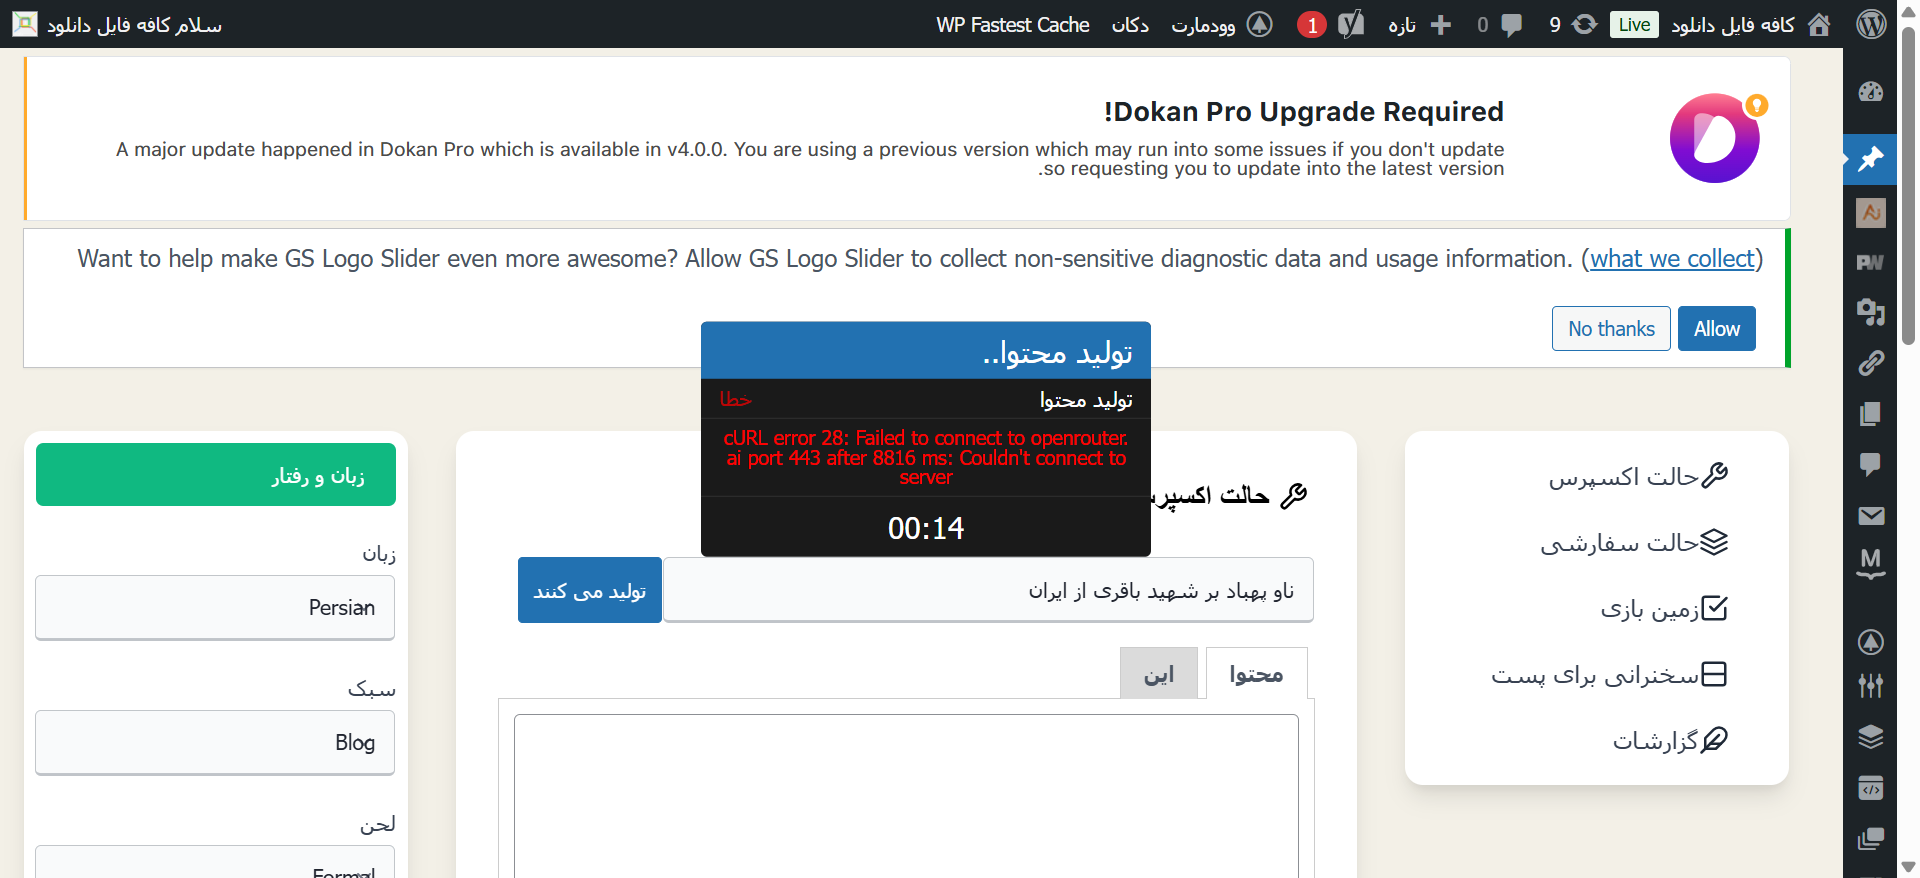Click the topic title input field
This screenshot has height=878, width=1920.
pyautogui.click(x=987, y=590)
